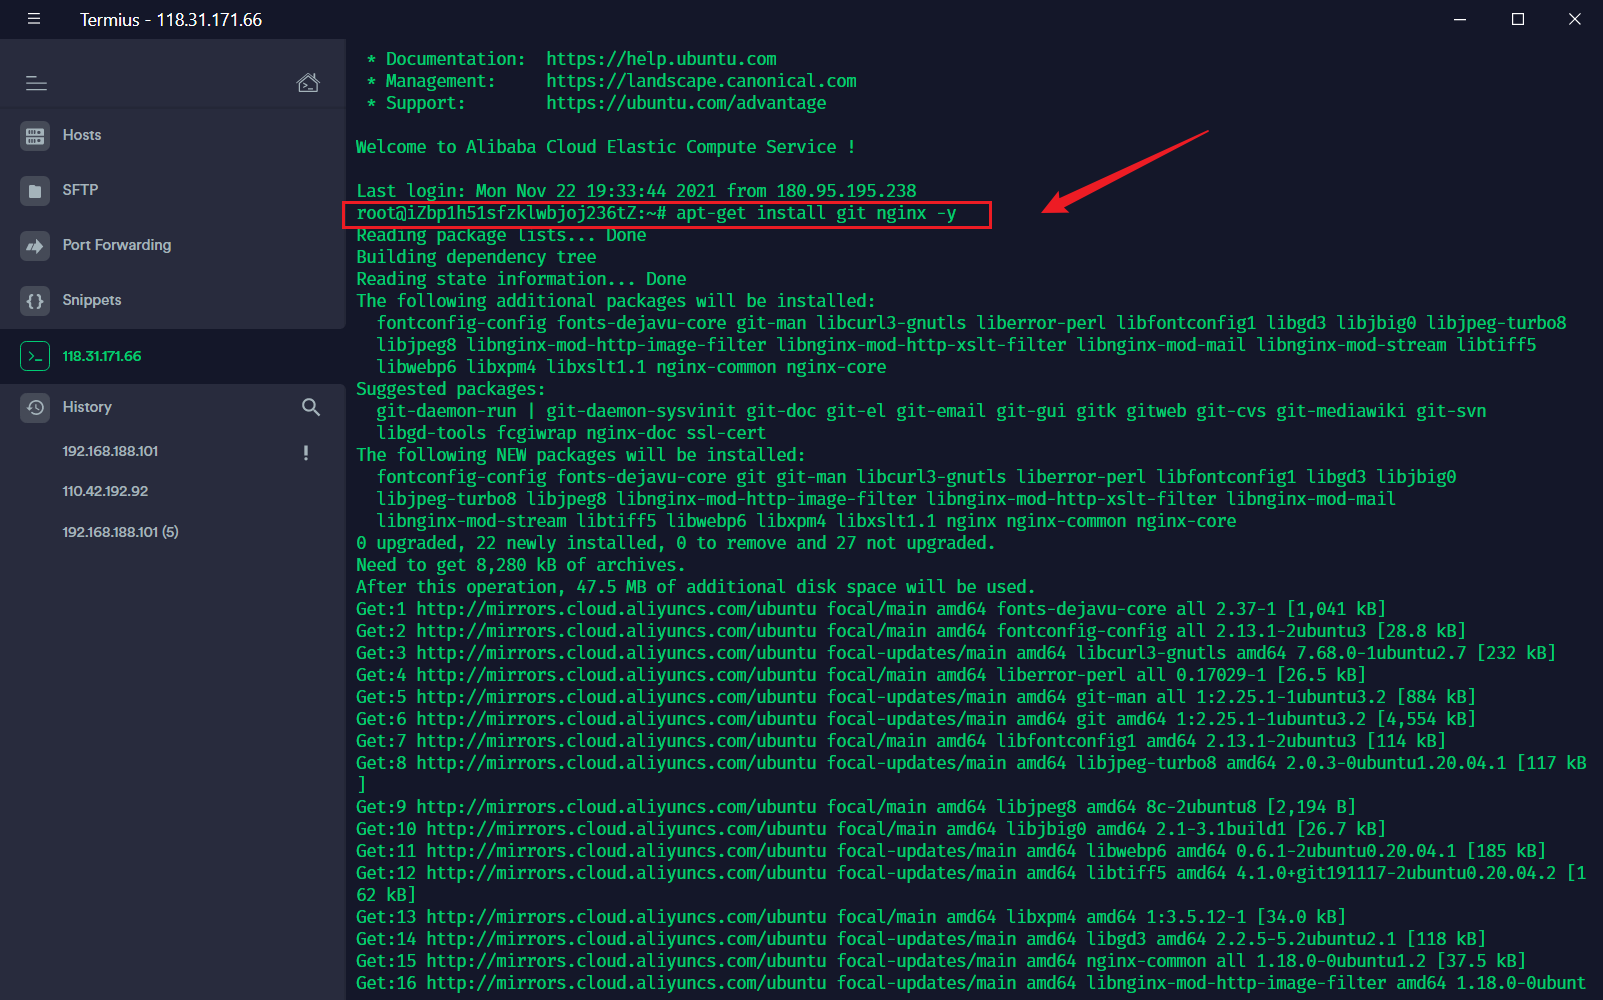
Task: Click the https://landscape.canonical.com link
Action: (x=701, y=81)
